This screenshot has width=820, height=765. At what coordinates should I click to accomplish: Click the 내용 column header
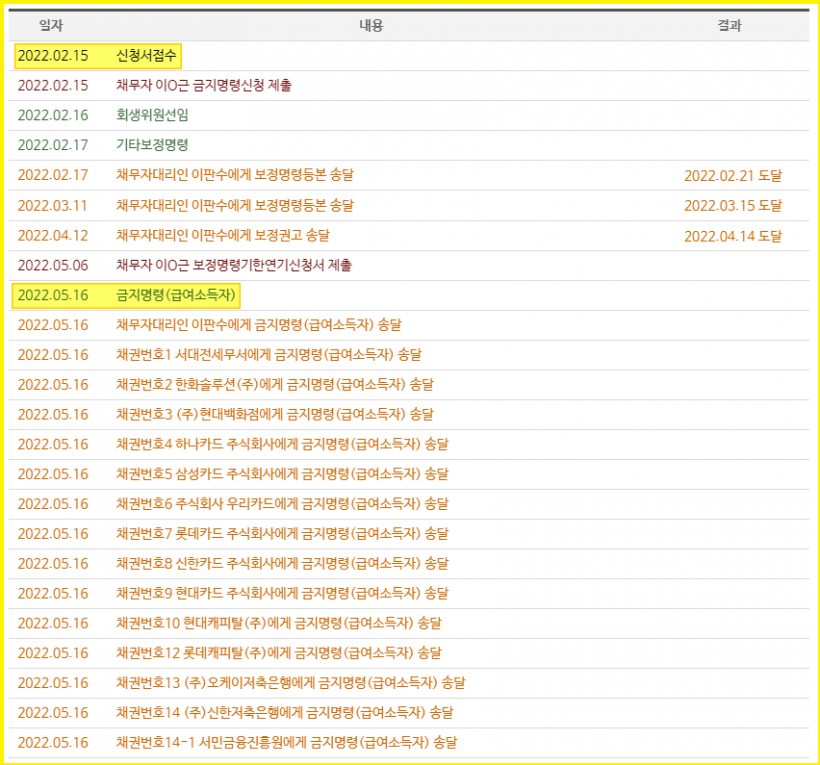pyautogui.click(x=371, y=25)
